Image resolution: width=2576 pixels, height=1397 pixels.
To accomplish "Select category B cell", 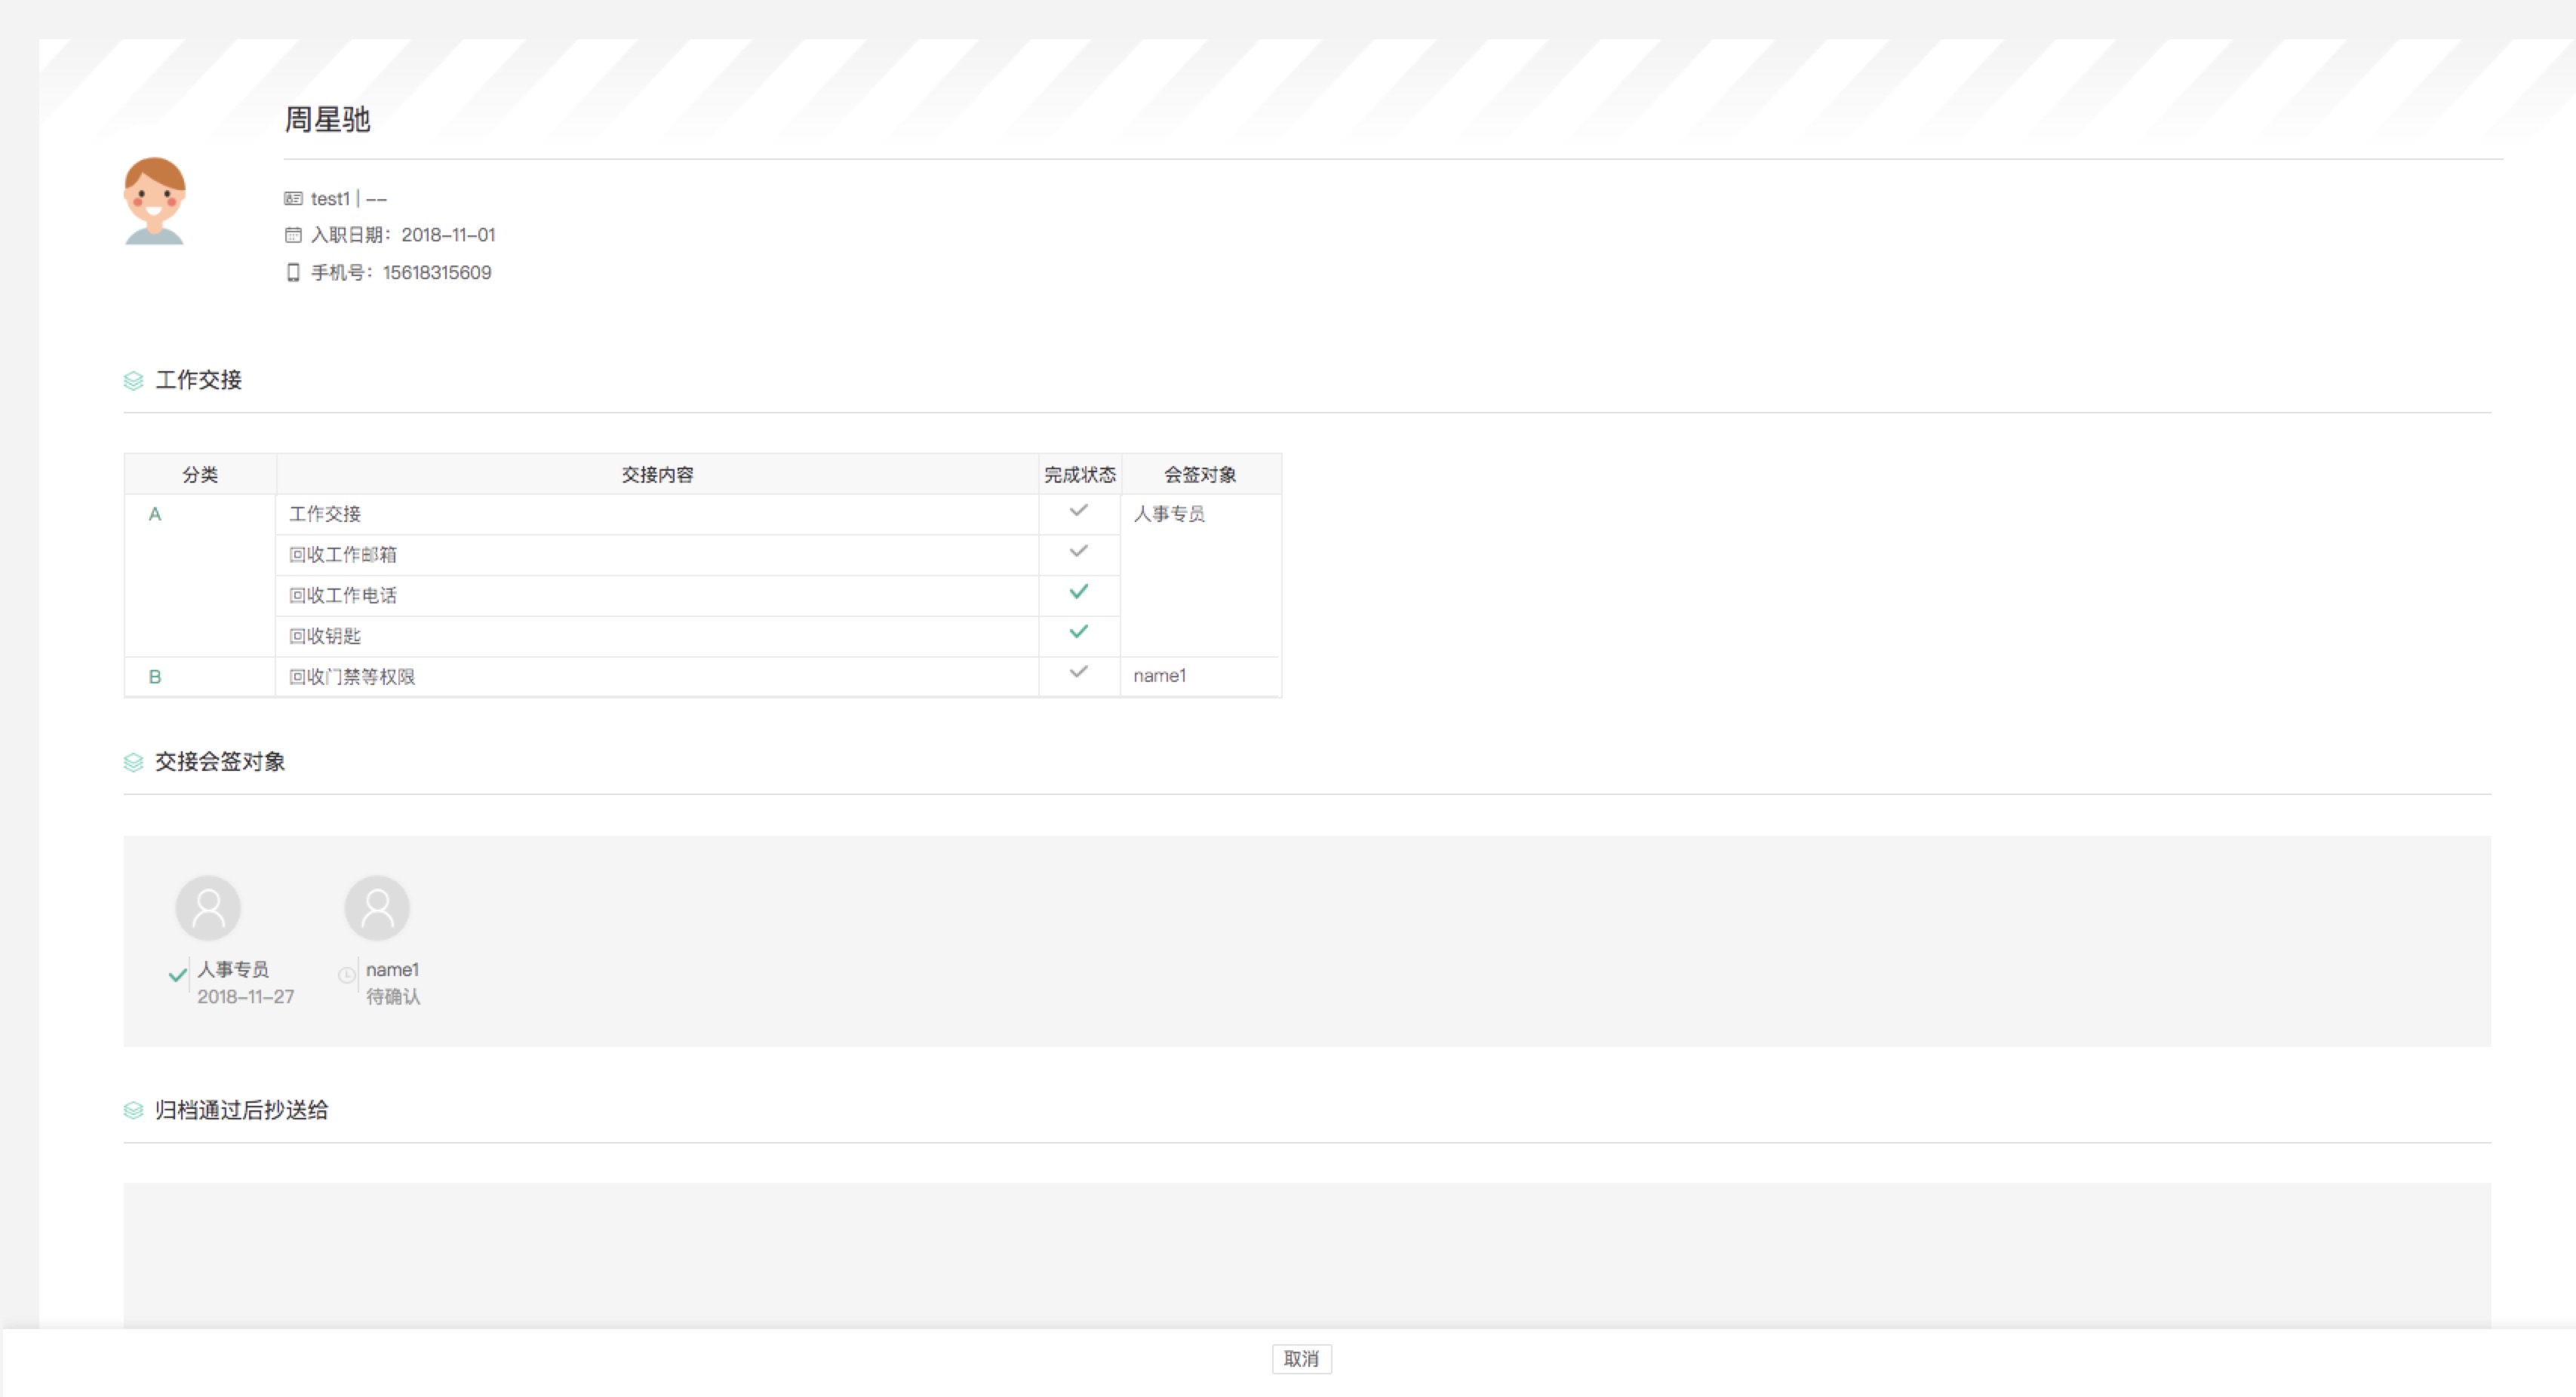I will pyautogui.click(x=200, y=677).
